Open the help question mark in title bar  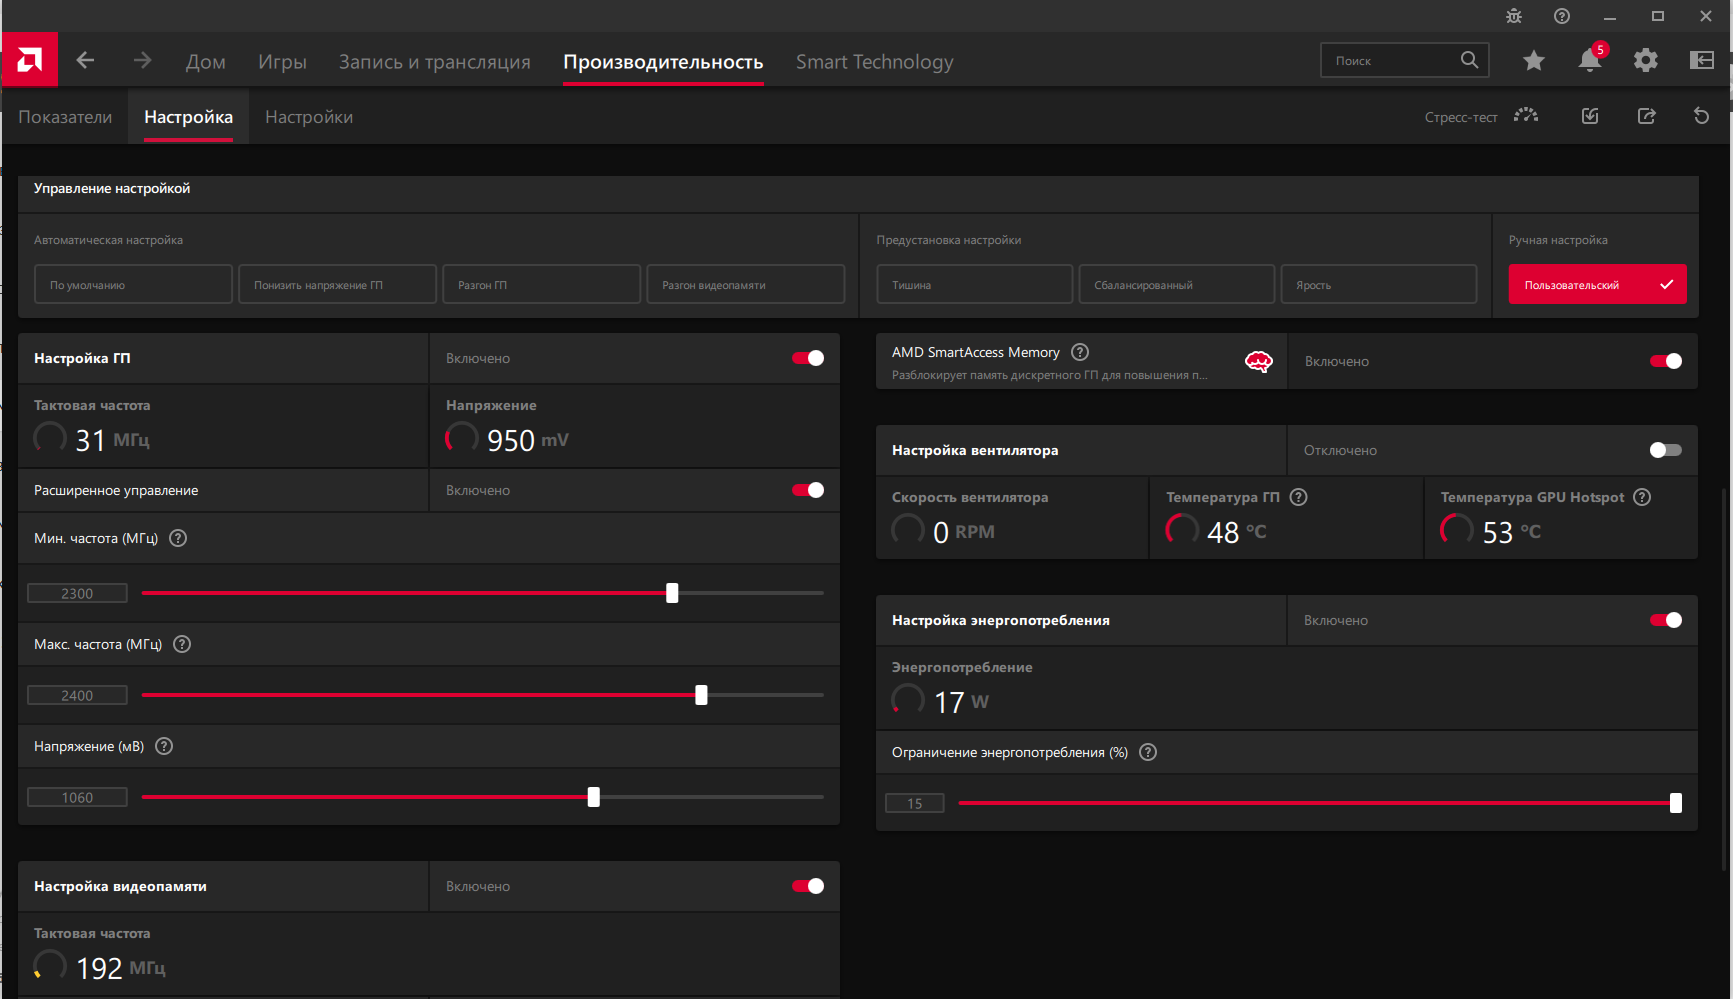click(1562, 16)
